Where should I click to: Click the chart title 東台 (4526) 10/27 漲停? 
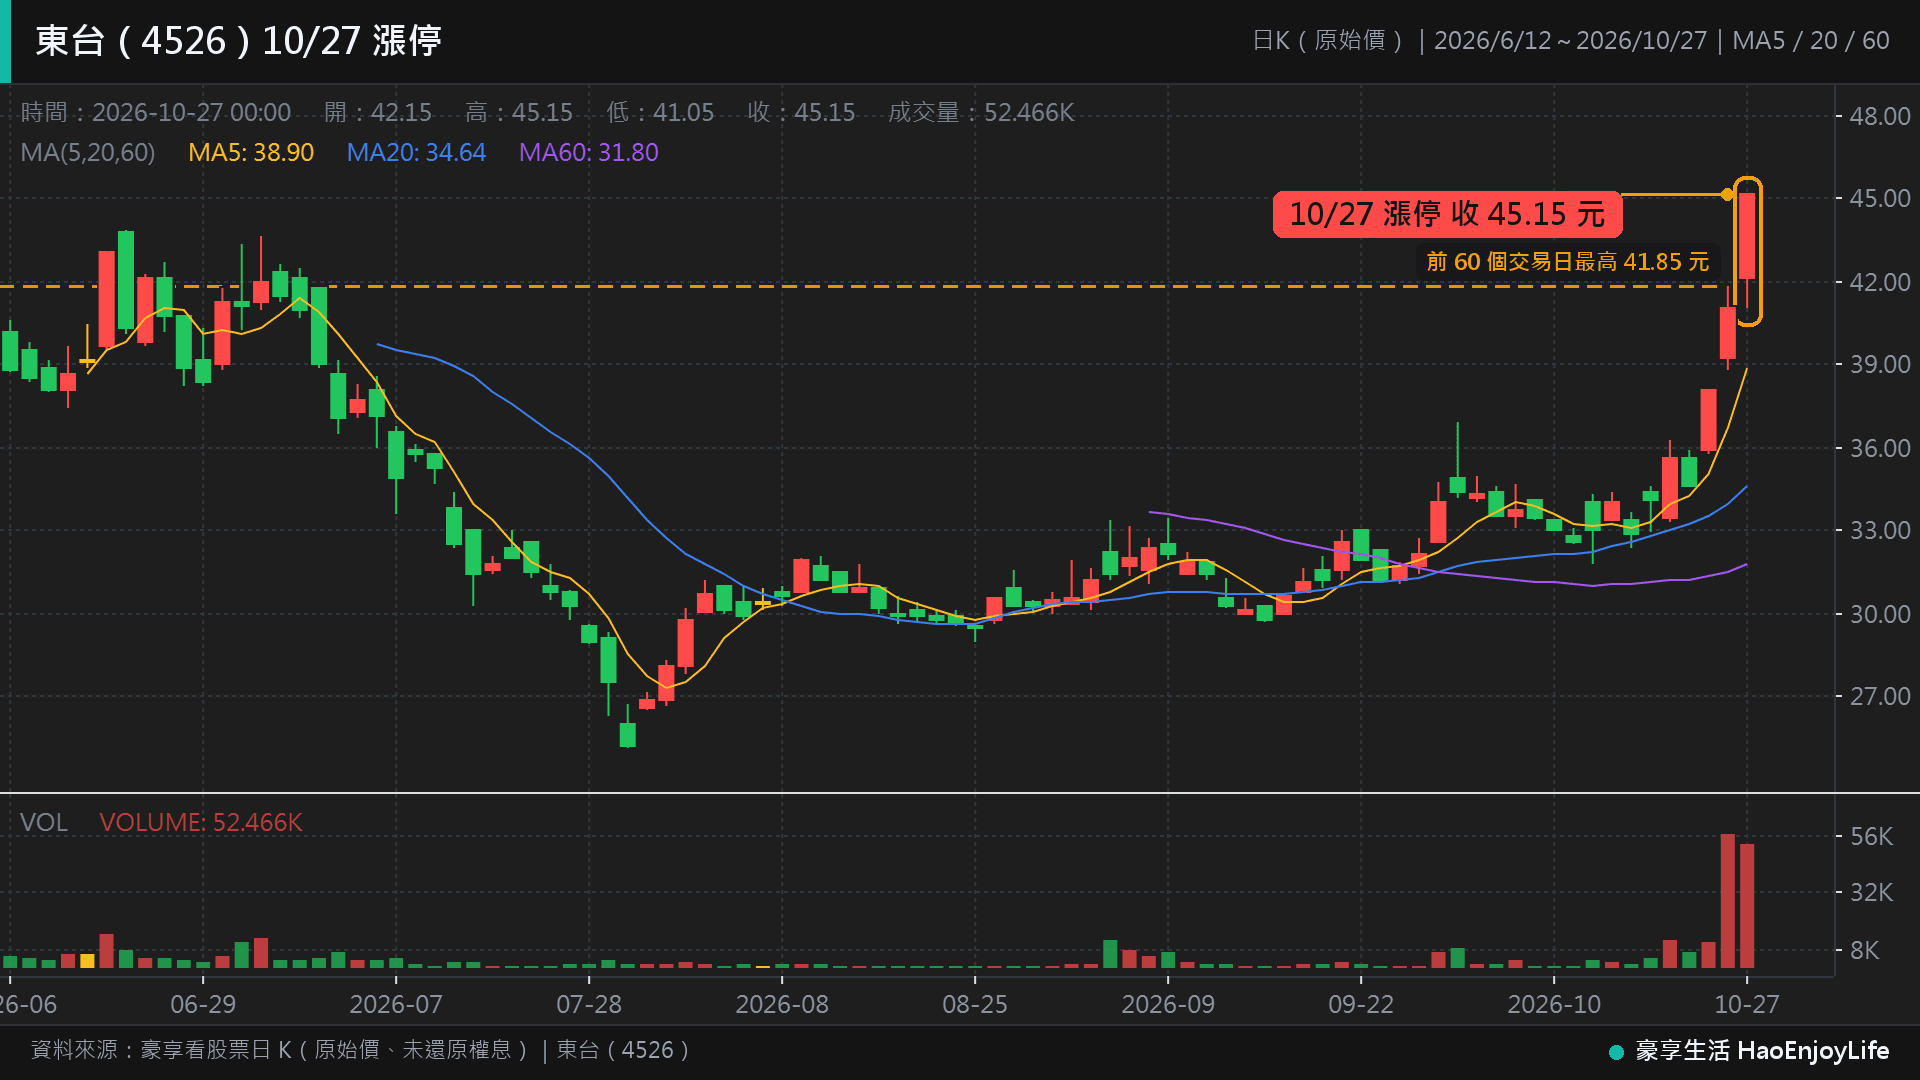(238, 41)
